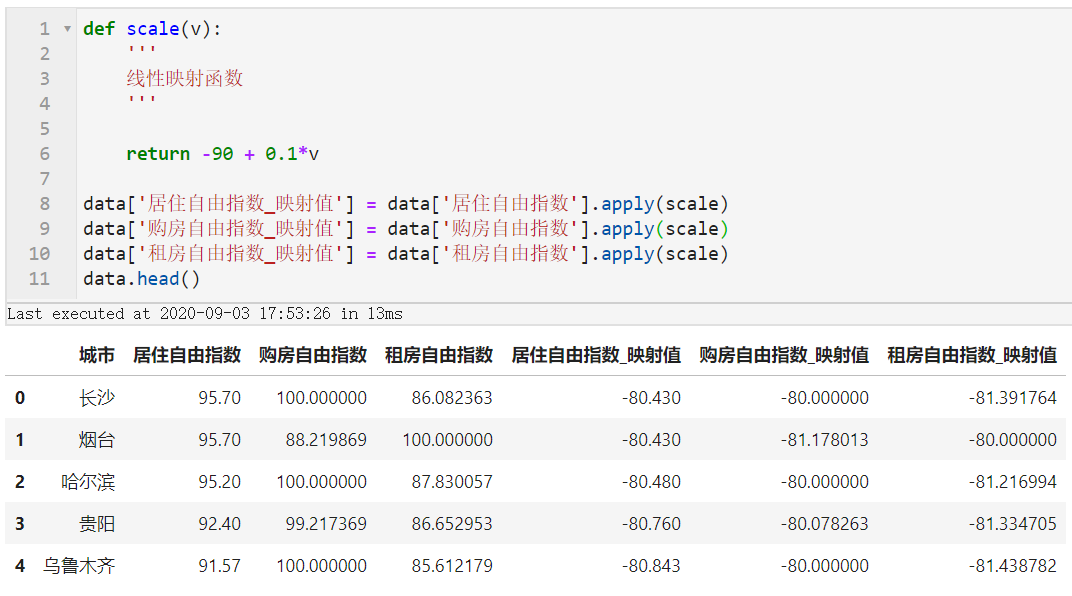Click the 居住自由指数 column header
1072x596 pixels.
(187, 355)
